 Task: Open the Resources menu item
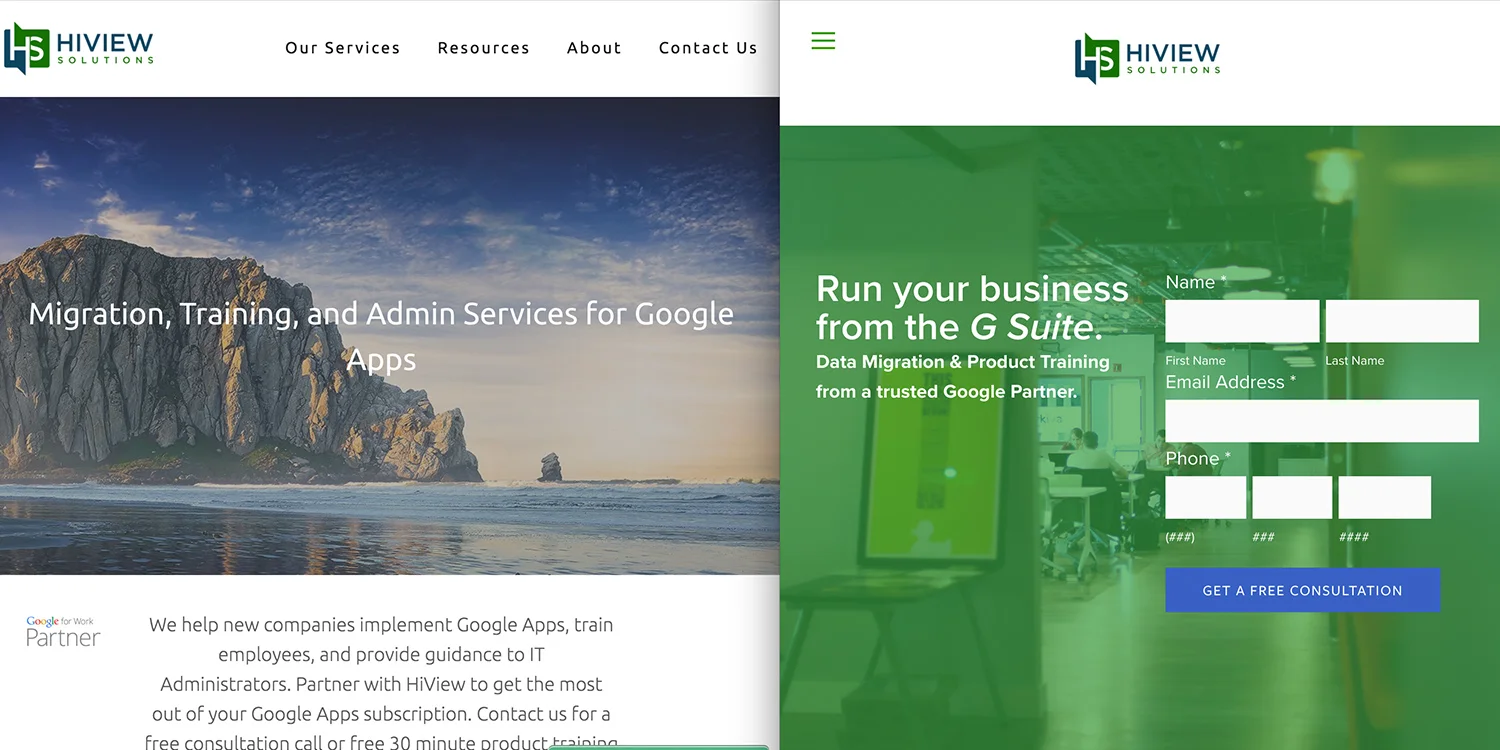(x=484, y=48)
